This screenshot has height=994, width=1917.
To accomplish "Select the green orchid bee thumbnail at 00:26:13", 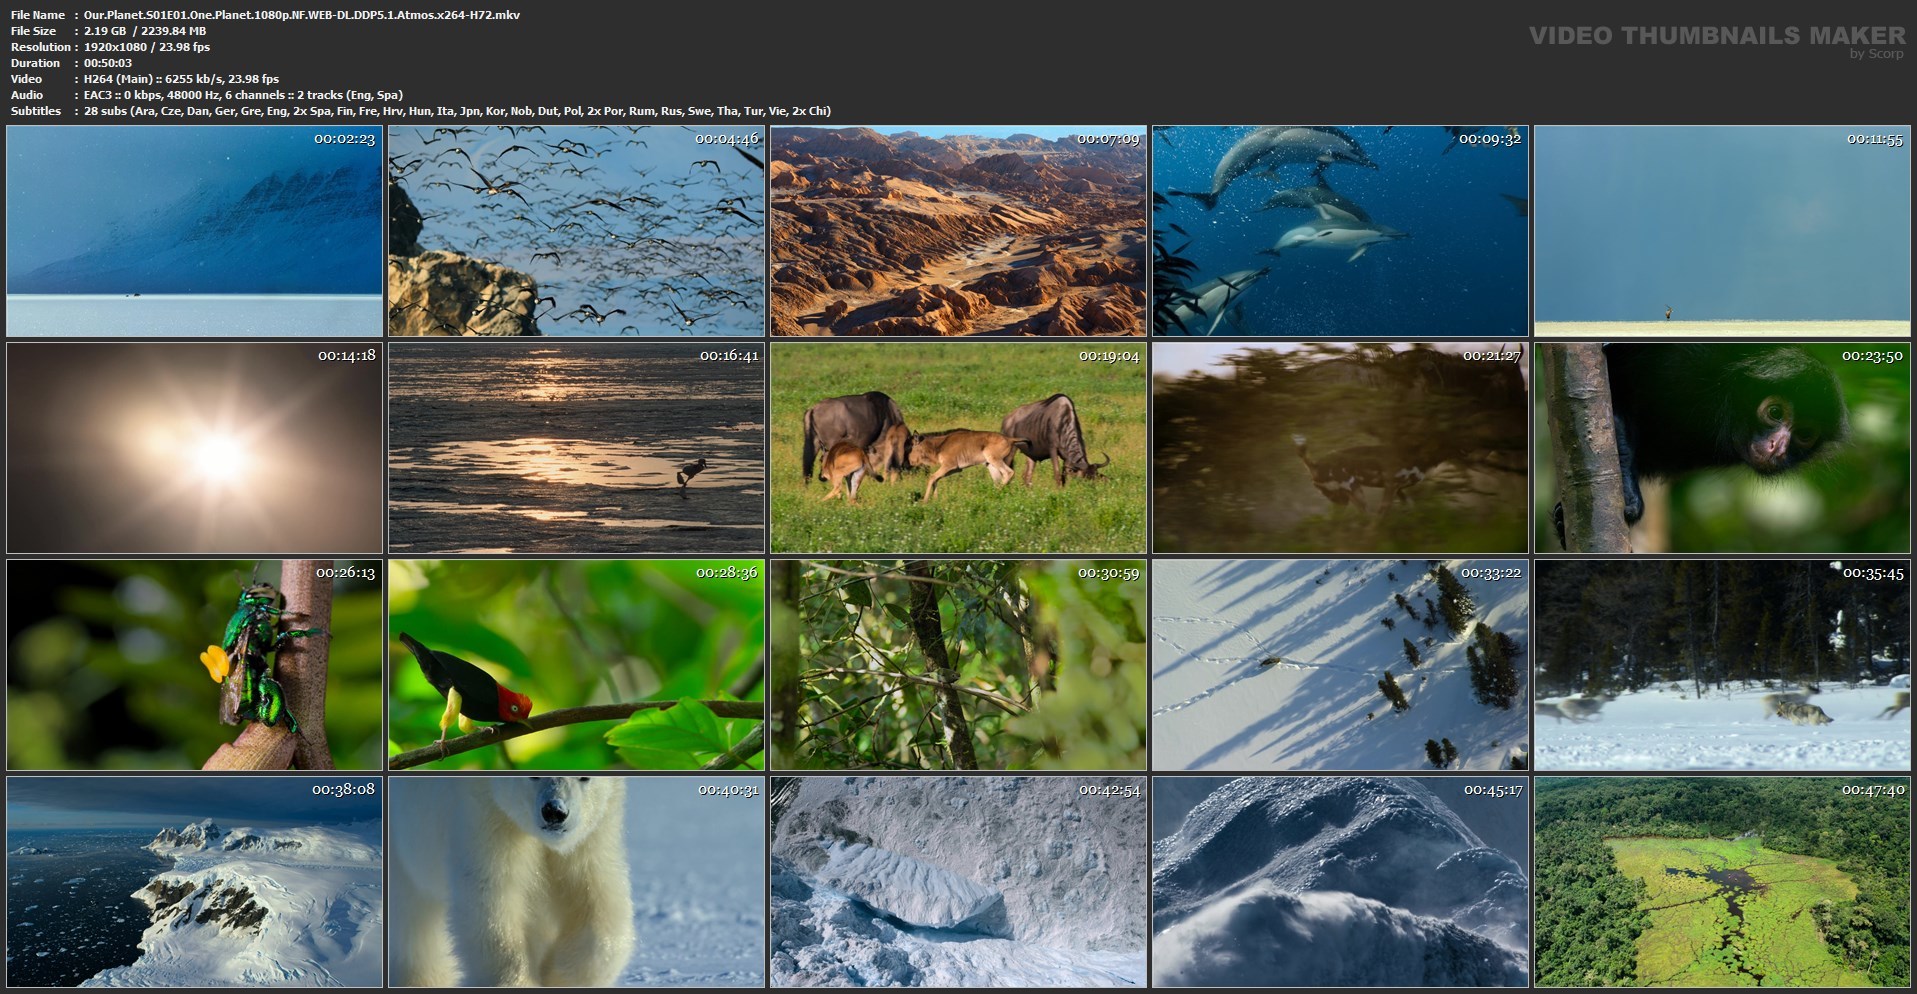I will 194,665.
